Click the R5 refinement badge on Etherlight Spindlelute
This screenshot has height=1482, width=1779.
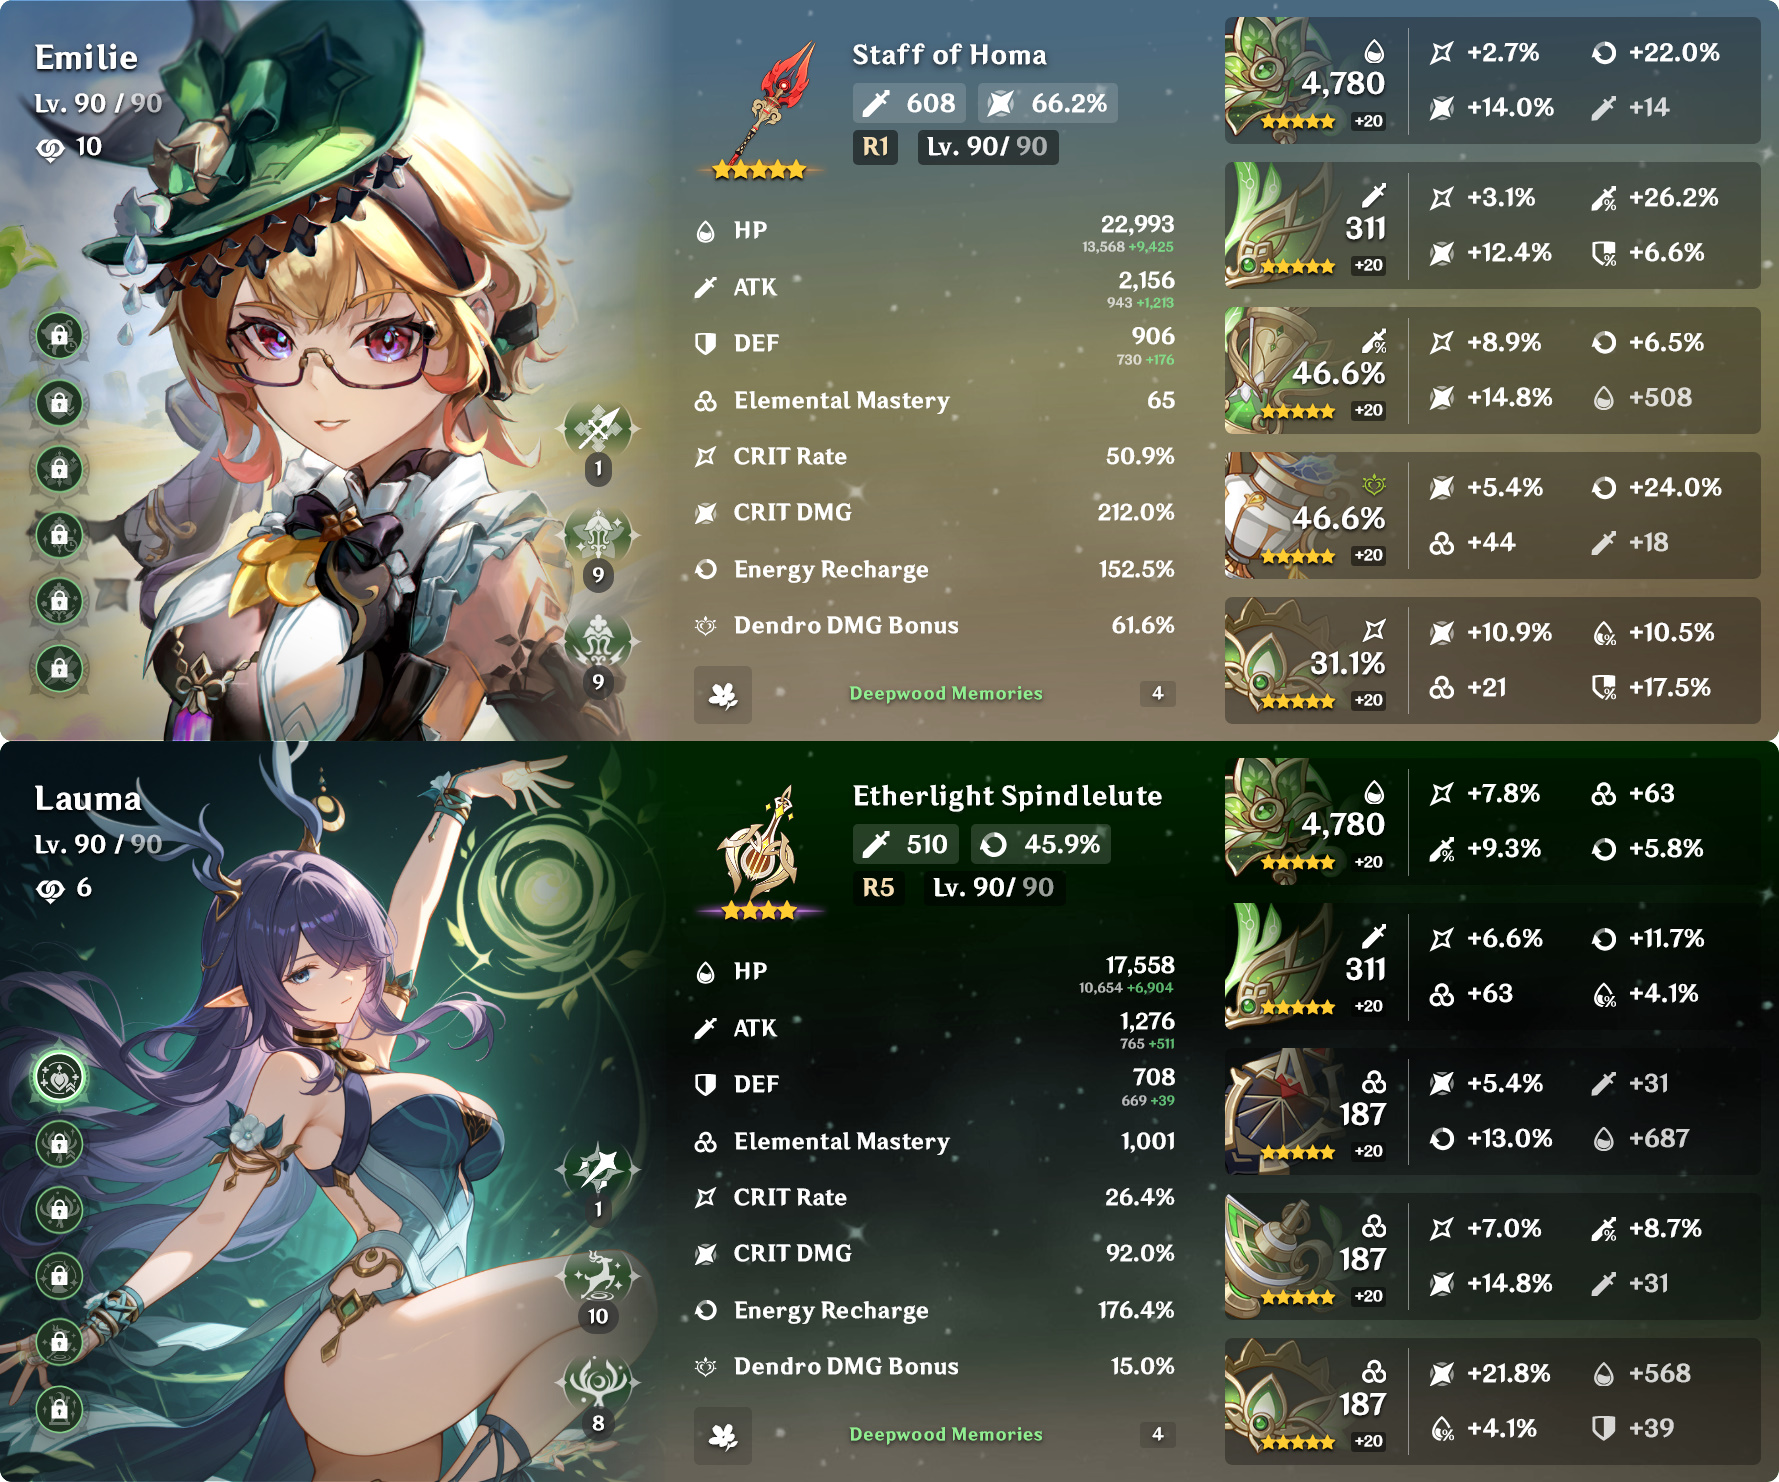(x=878, y=888)
